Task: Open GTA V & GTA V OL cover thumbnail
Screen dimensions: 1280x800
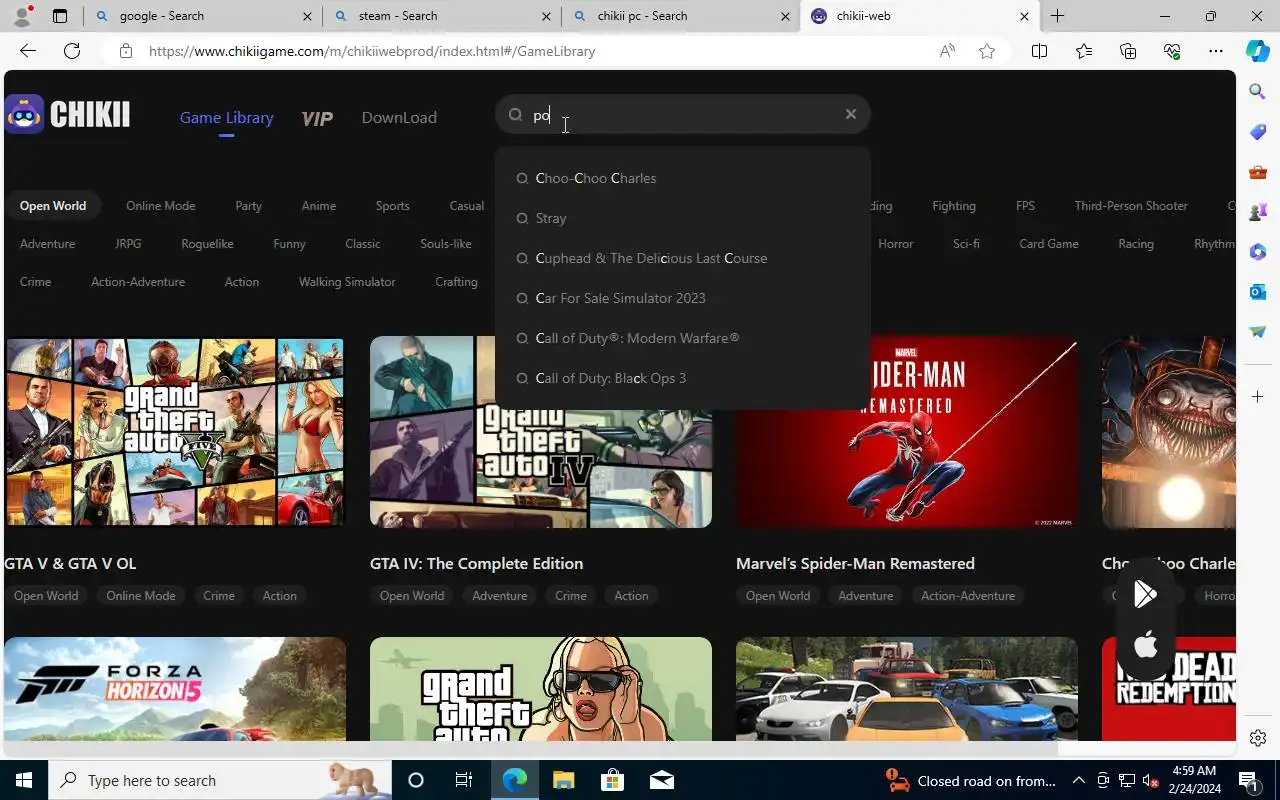Action: (x=175, y=432)
